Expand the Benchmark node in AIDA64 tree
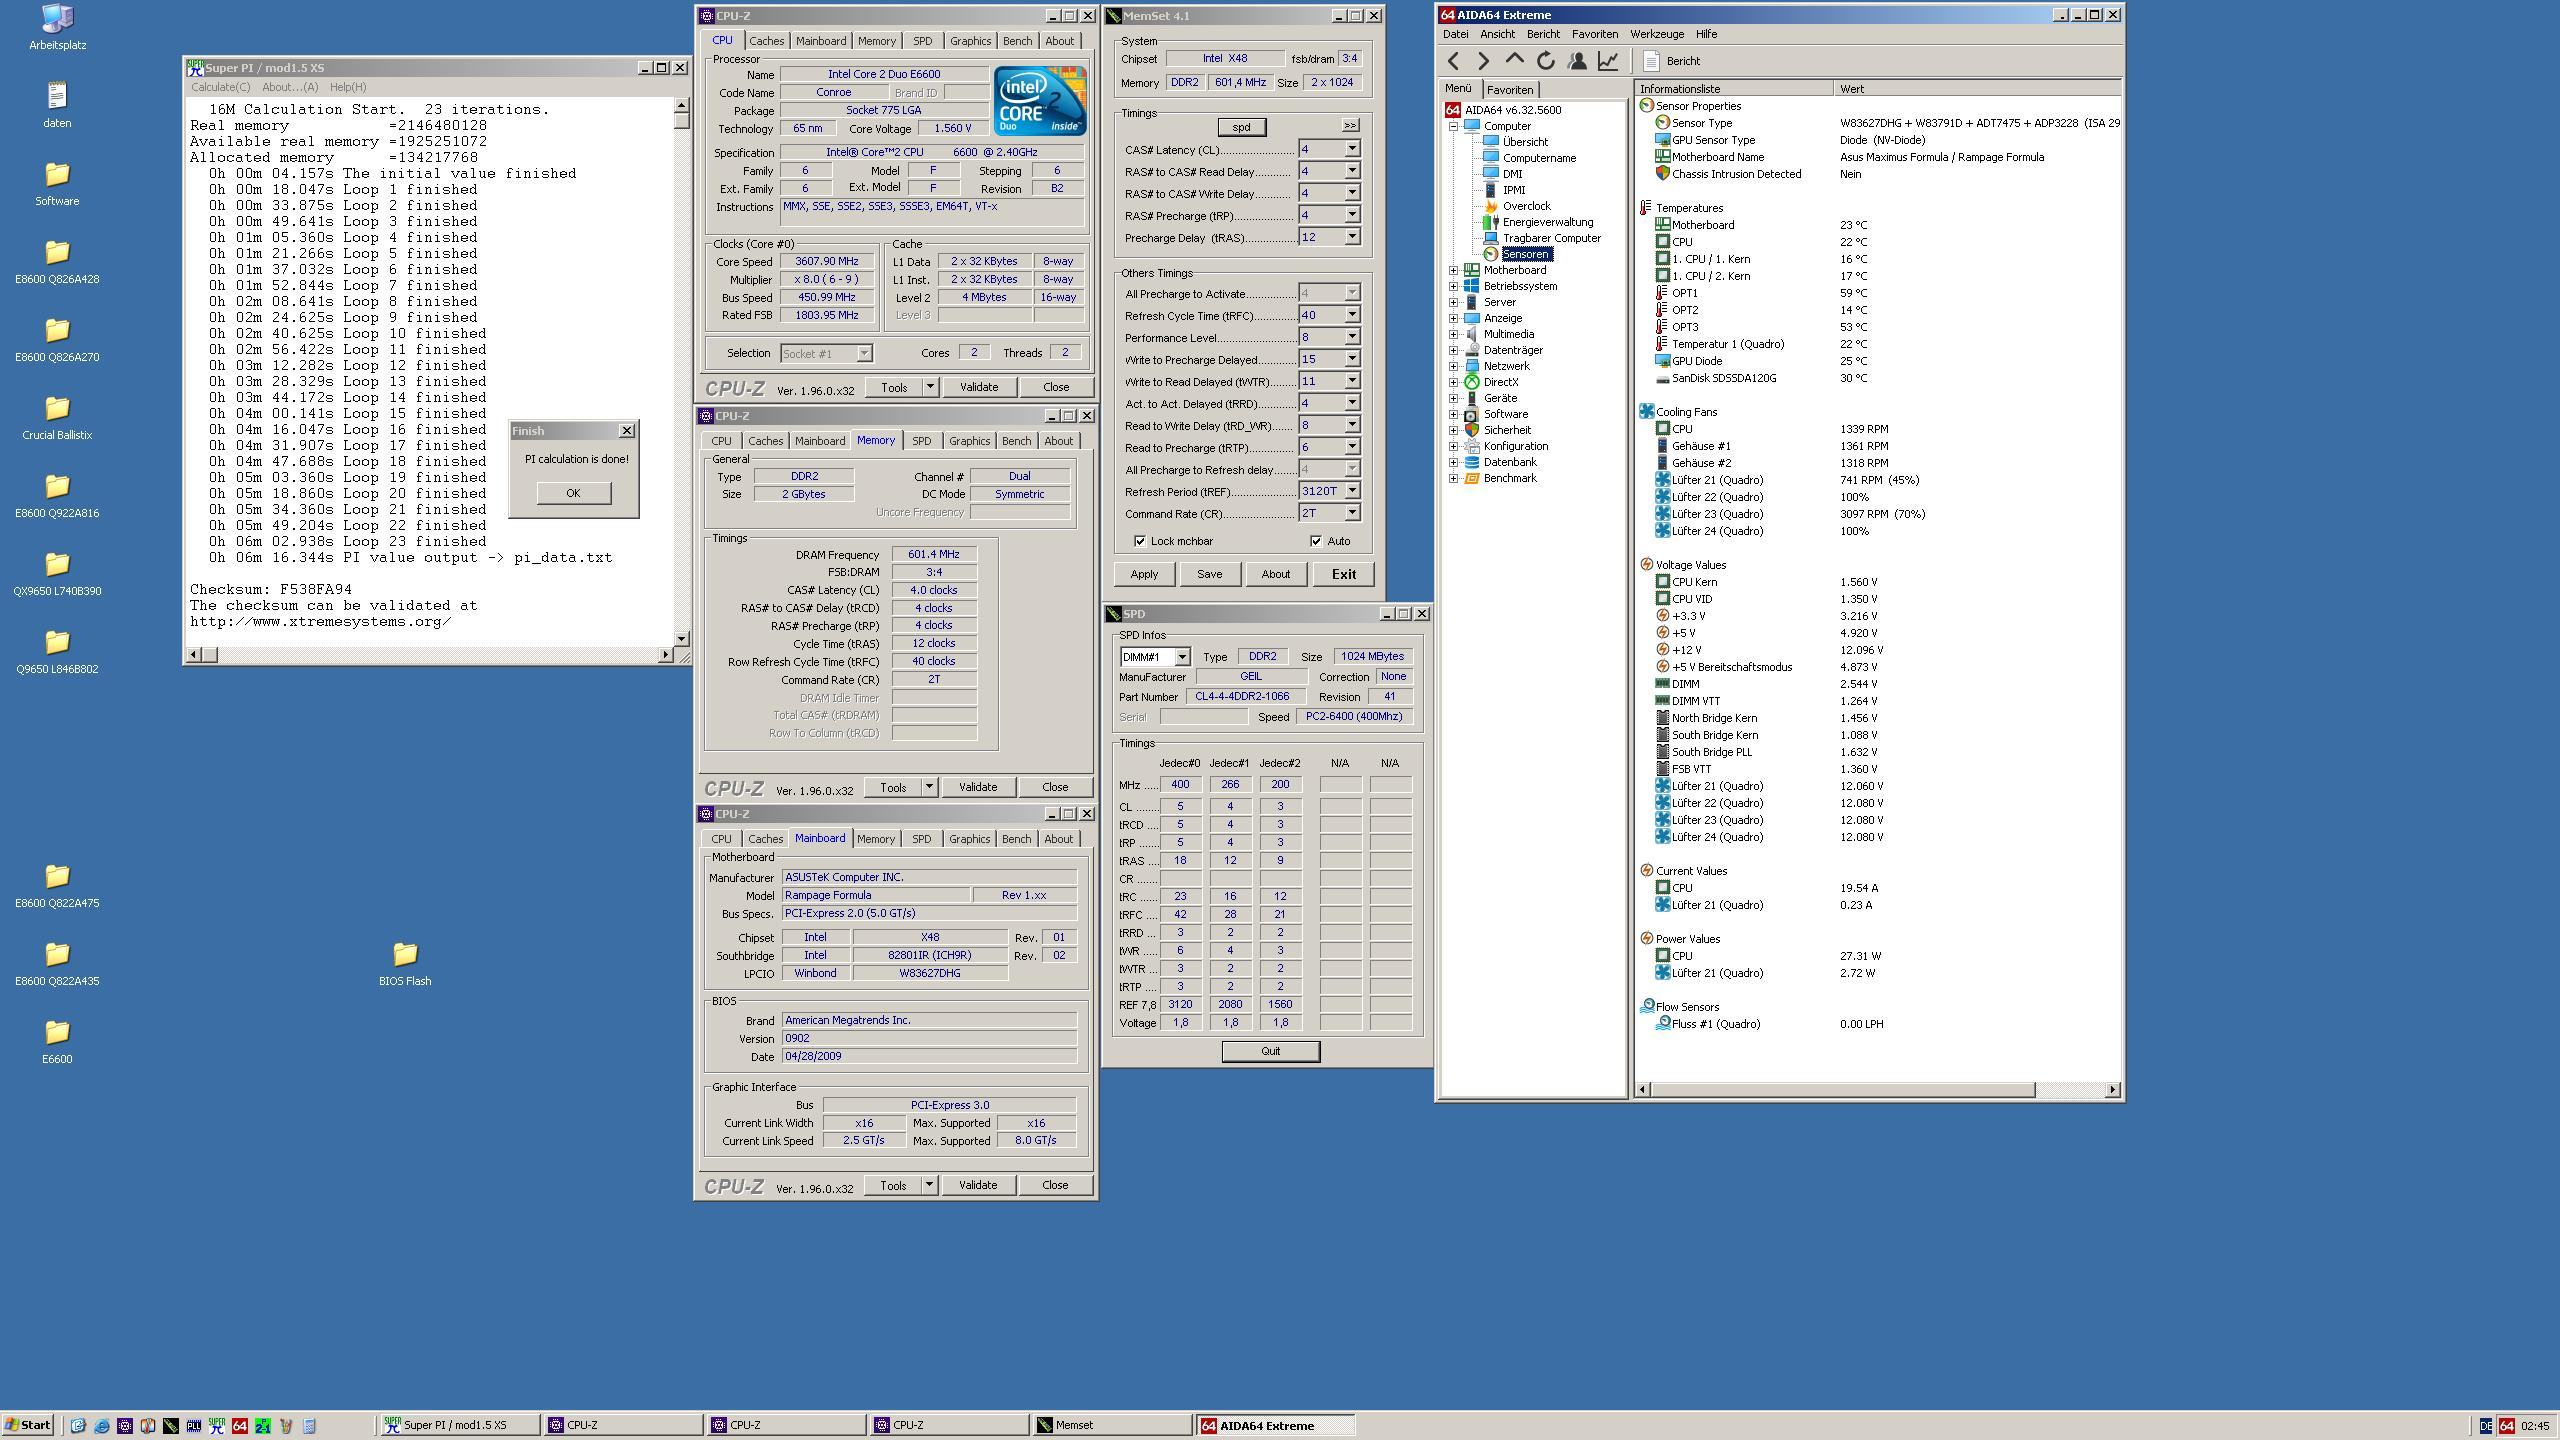This screenshot has width=2560, height=1440. click(x=1453, y=478)
